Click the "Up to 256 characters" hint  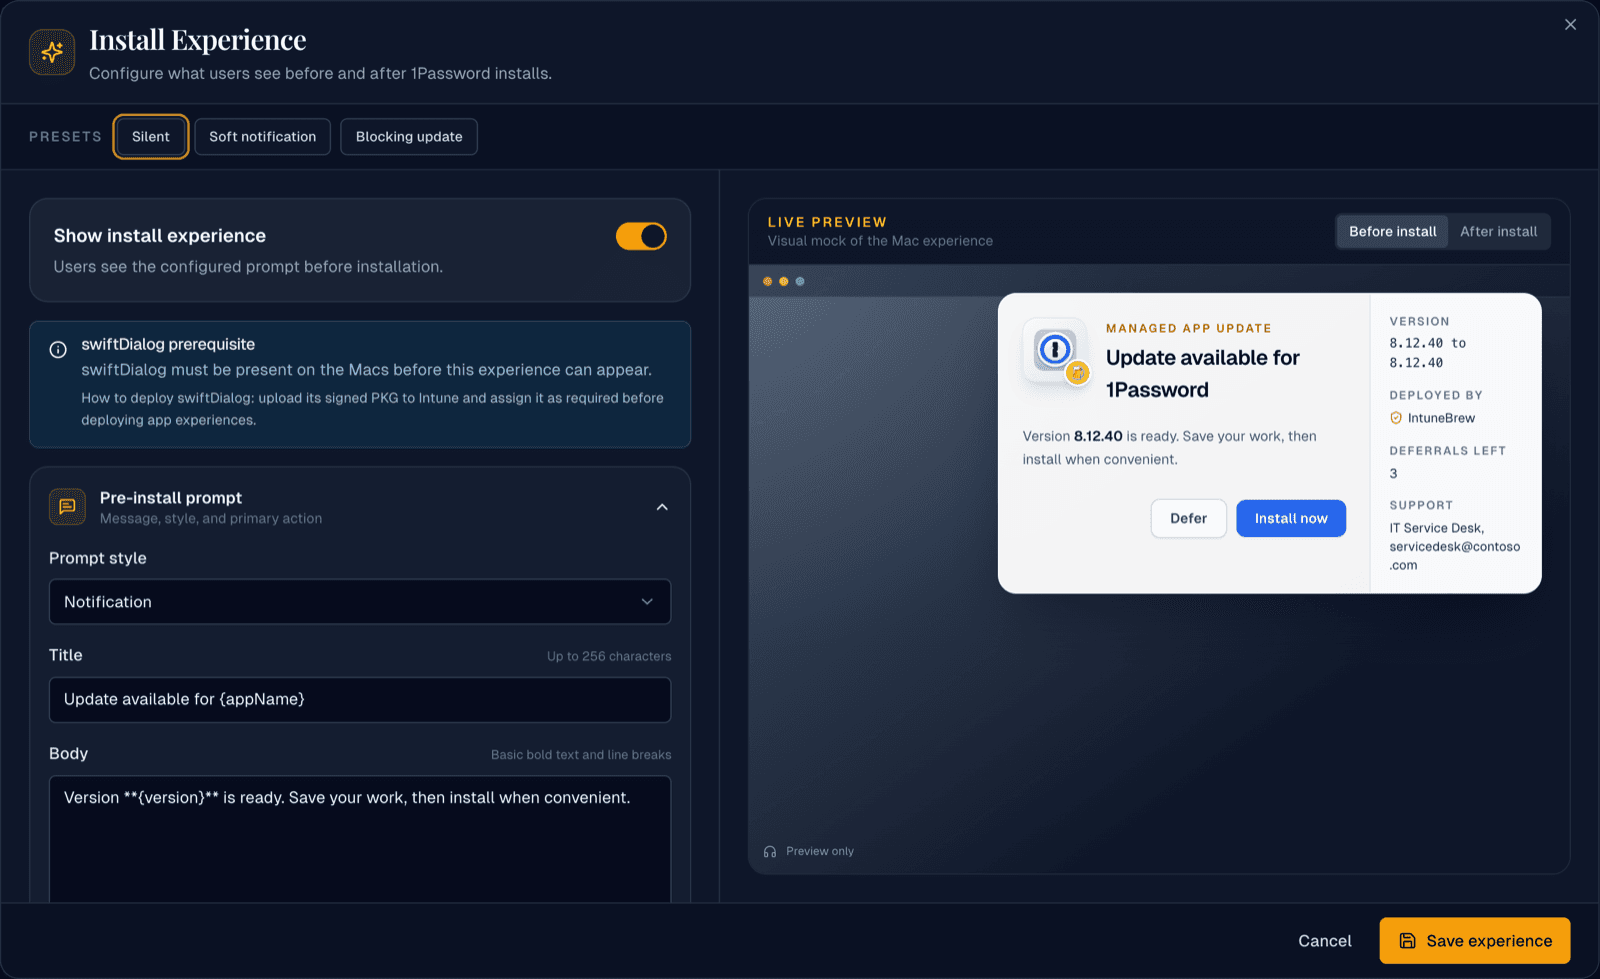point(609,657)
